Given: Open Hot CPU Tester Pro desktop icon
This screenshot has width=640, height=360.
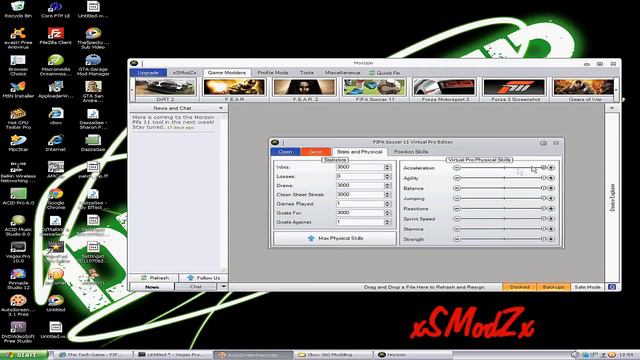Looking at the screenshot, I should (18, 118).
